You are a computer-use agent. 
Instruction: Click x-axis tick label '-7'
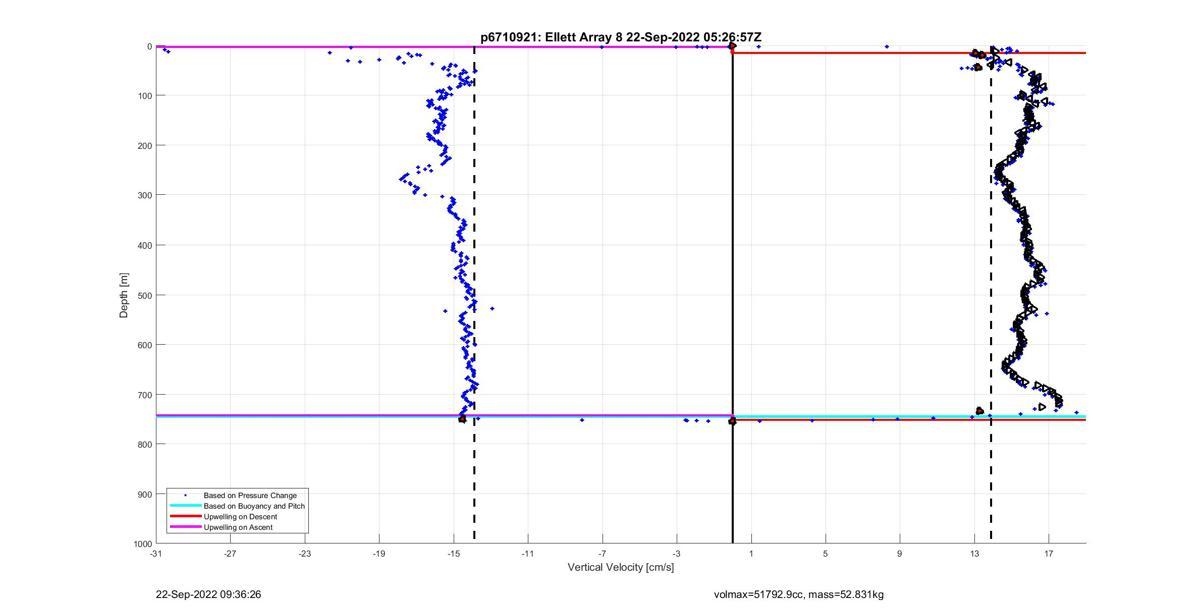(602, 553)
